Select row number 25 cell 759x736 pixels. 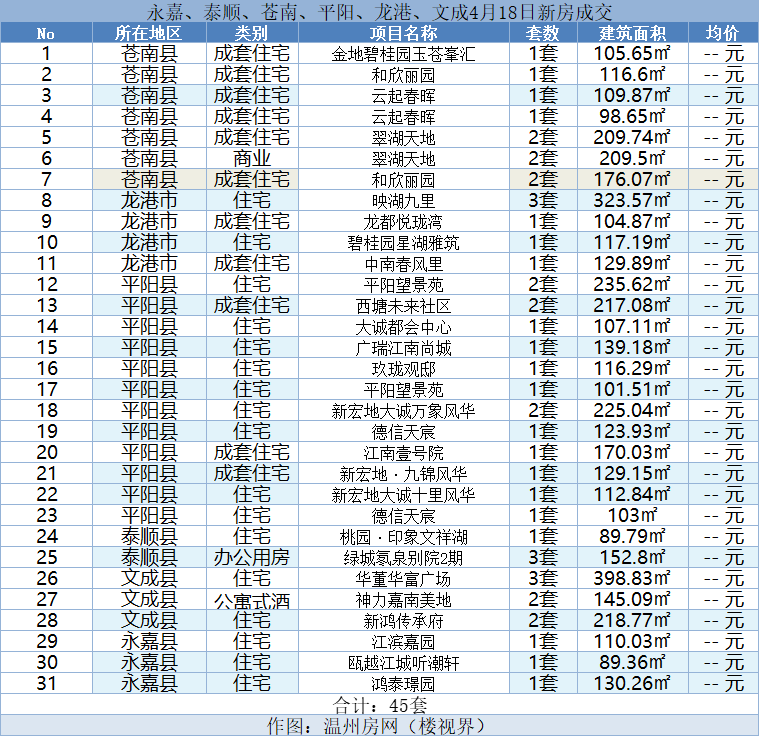[46, 558]
